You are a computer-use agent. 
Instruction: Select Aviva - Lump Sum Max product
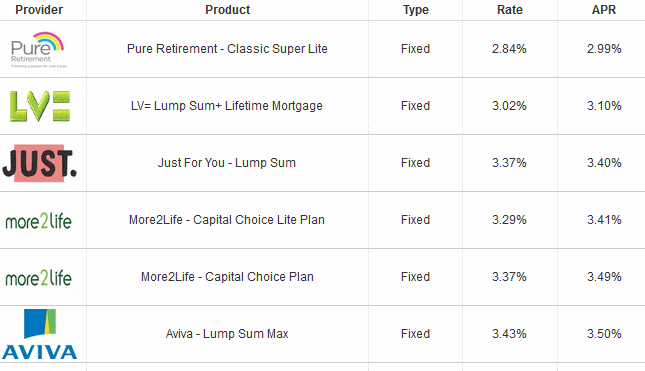tap(227, 334)
